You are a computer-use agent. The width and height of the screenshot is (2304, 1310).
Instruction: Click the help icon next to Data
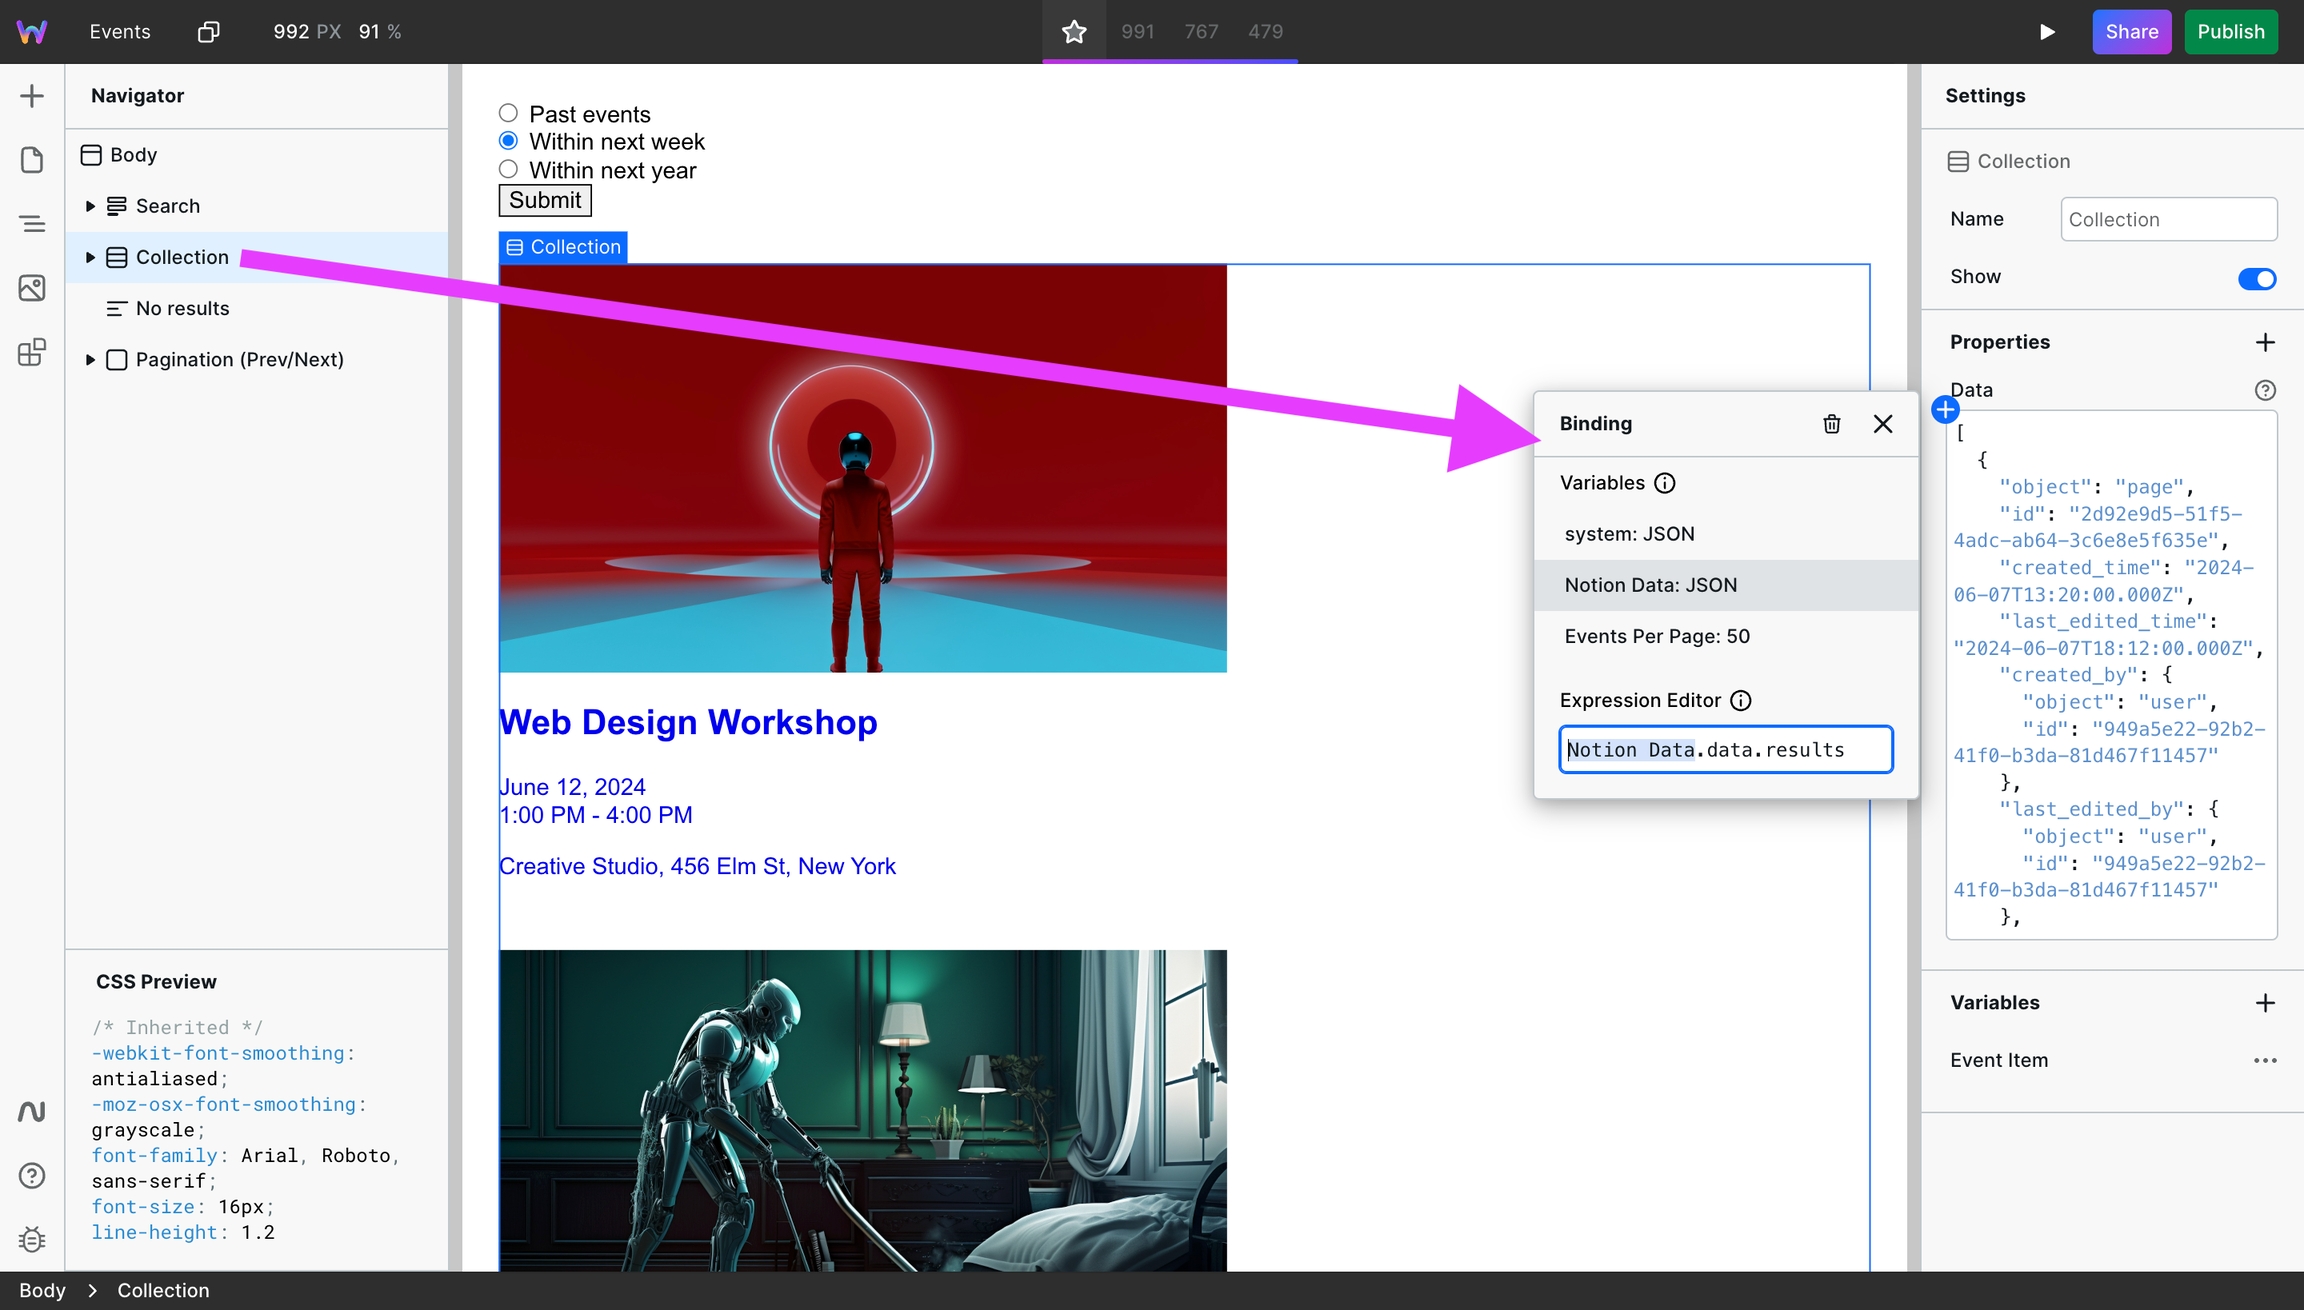click(x=2265, y=390)
